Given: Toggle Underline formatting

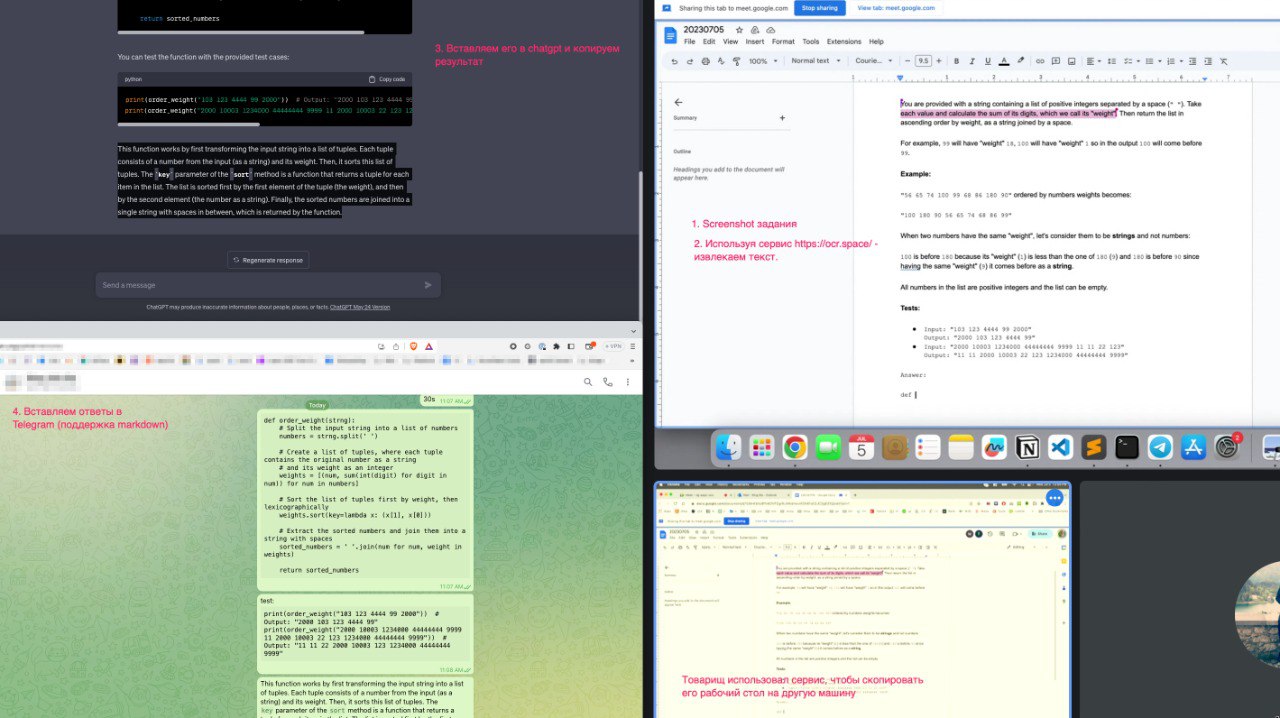Looking at the screenshot, I should pyautogui.click(x=988, y=61).
